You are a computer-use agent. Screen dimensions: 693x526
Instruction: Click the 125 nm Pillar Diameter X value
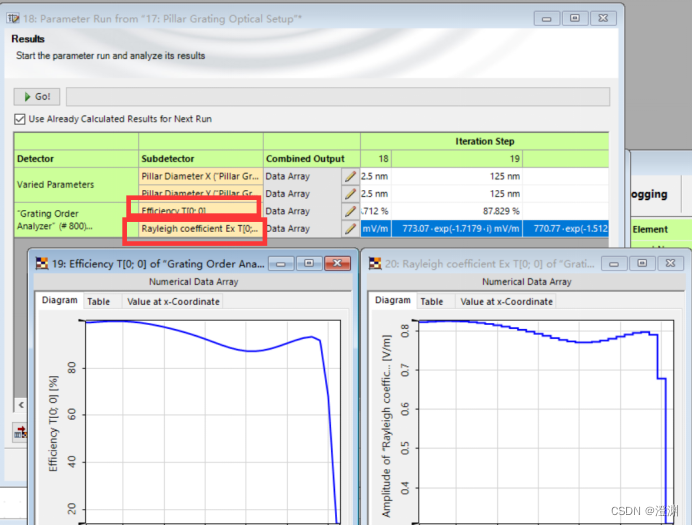[x=457, y=176]
